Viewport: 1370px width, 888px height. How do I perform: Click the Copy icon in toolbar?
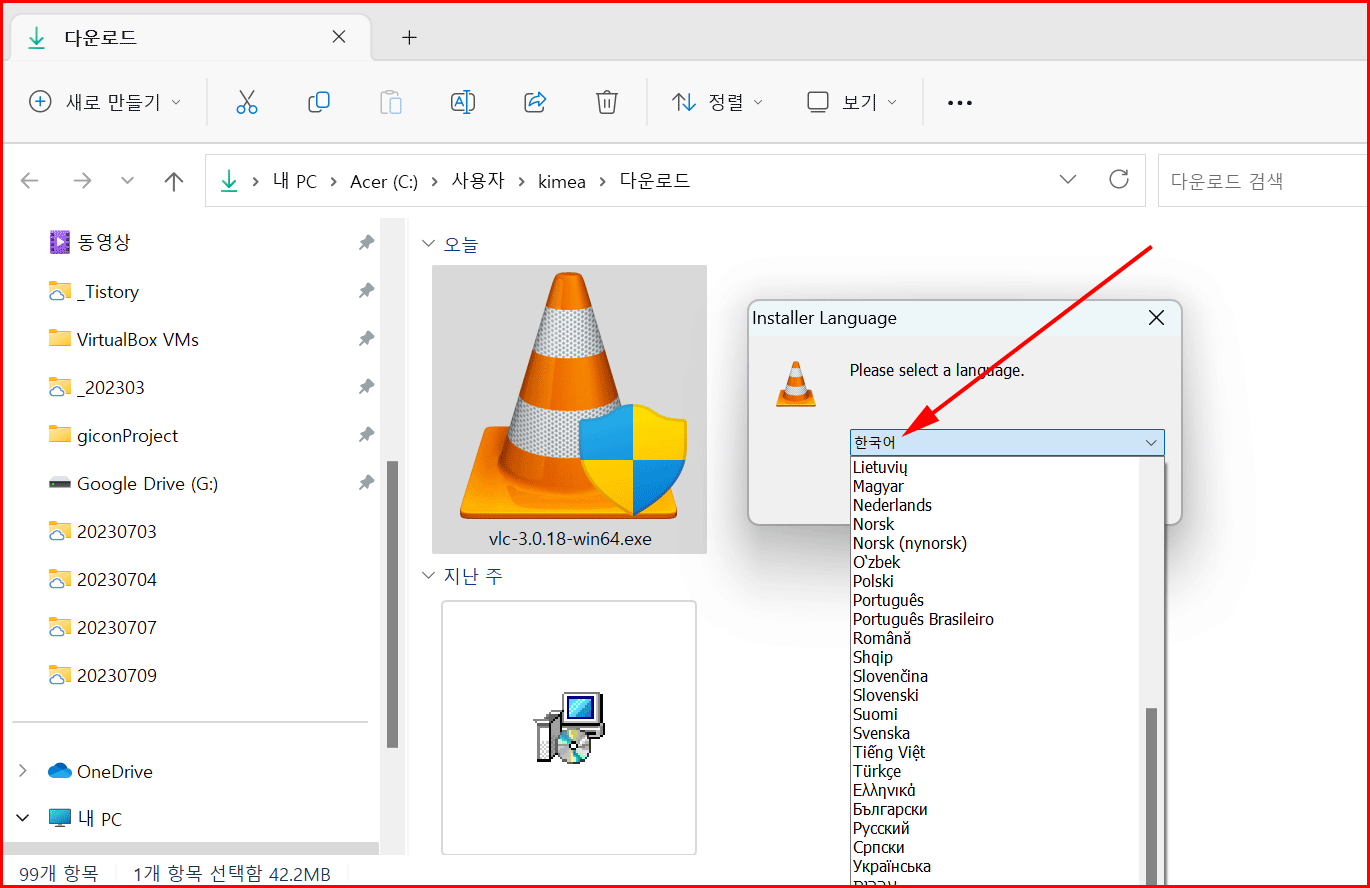319,102
